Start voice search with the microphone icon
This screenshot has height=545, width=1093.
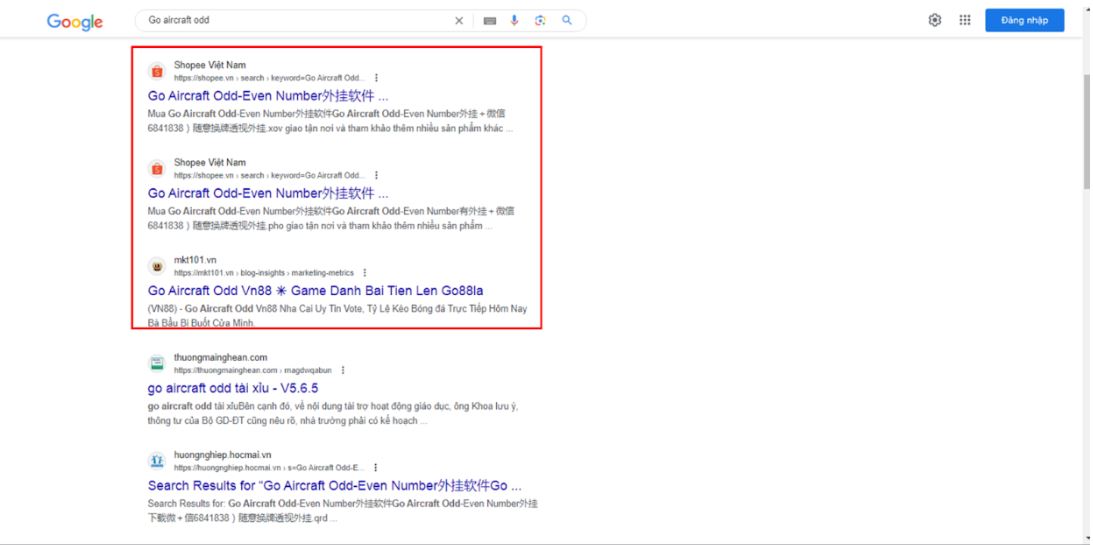(x=515, y=20)
